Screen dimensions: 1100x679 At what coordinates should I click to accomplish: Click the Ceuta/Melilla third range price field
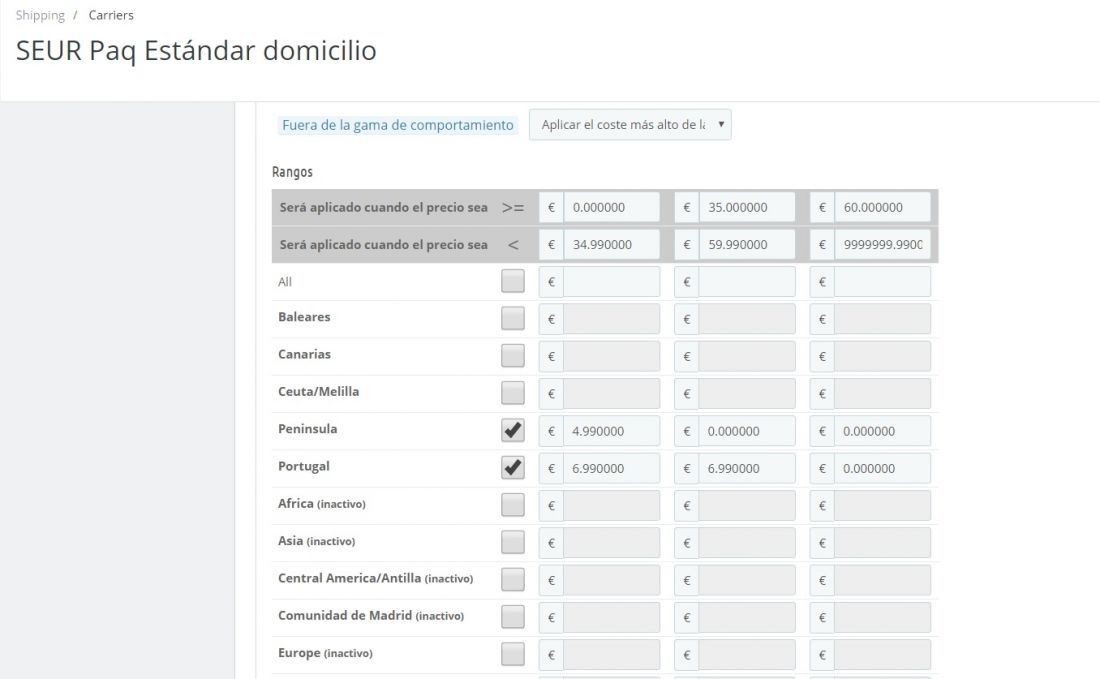[x=882, y=394]
